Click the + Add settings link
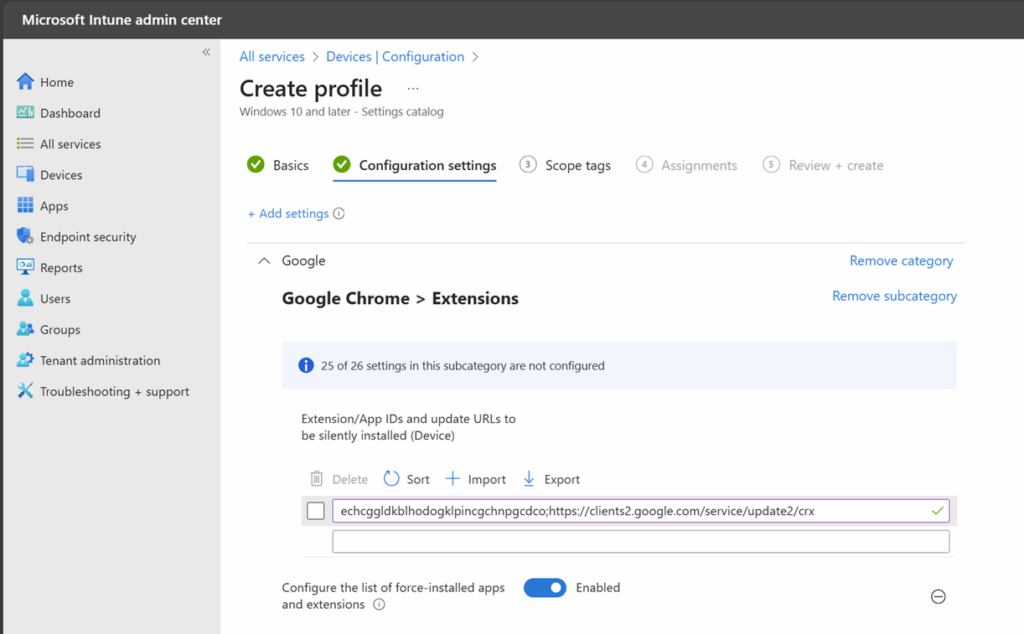1024x634 pixels. pyautogui.click(x=288, y=214)
